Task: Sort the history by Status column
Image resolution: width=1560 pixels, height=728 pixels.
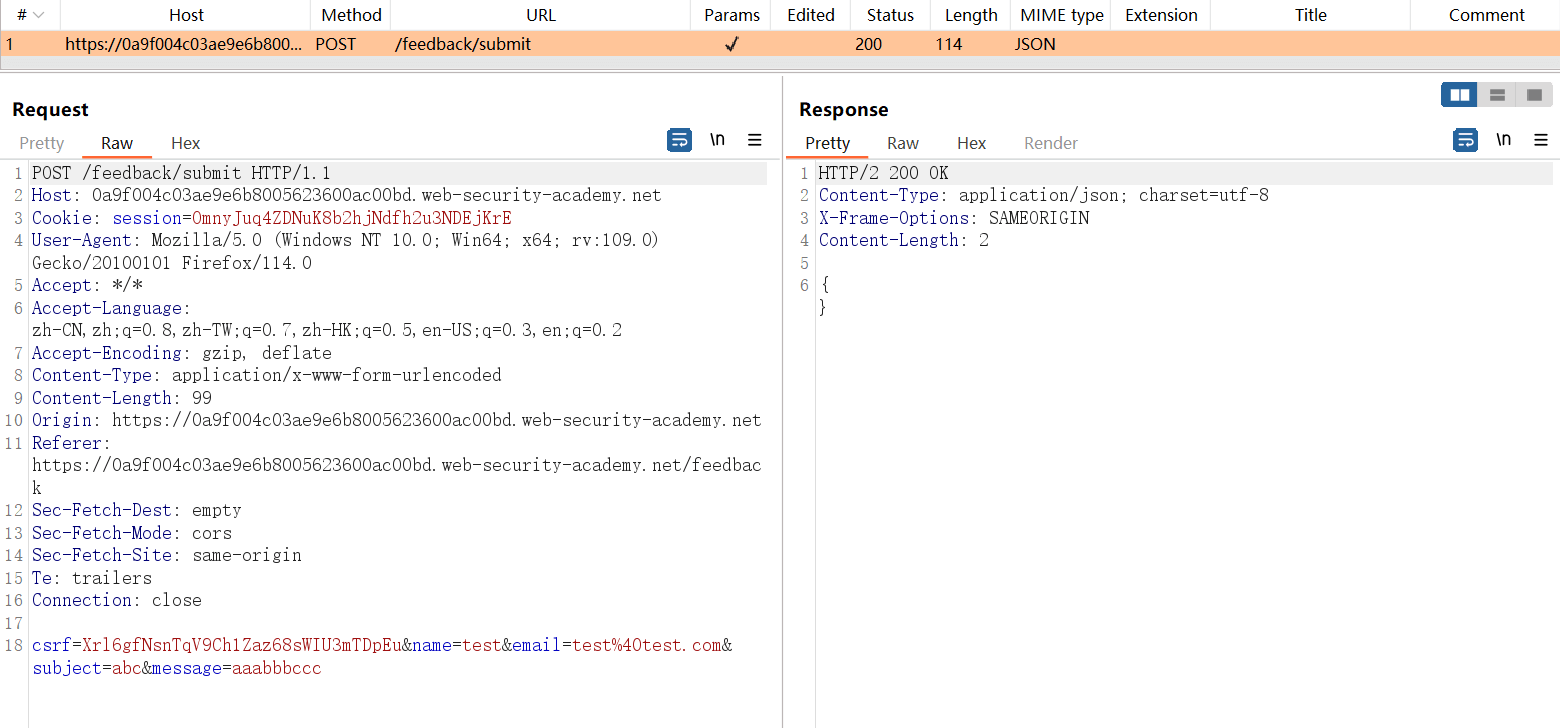Action: coord(890,15)
